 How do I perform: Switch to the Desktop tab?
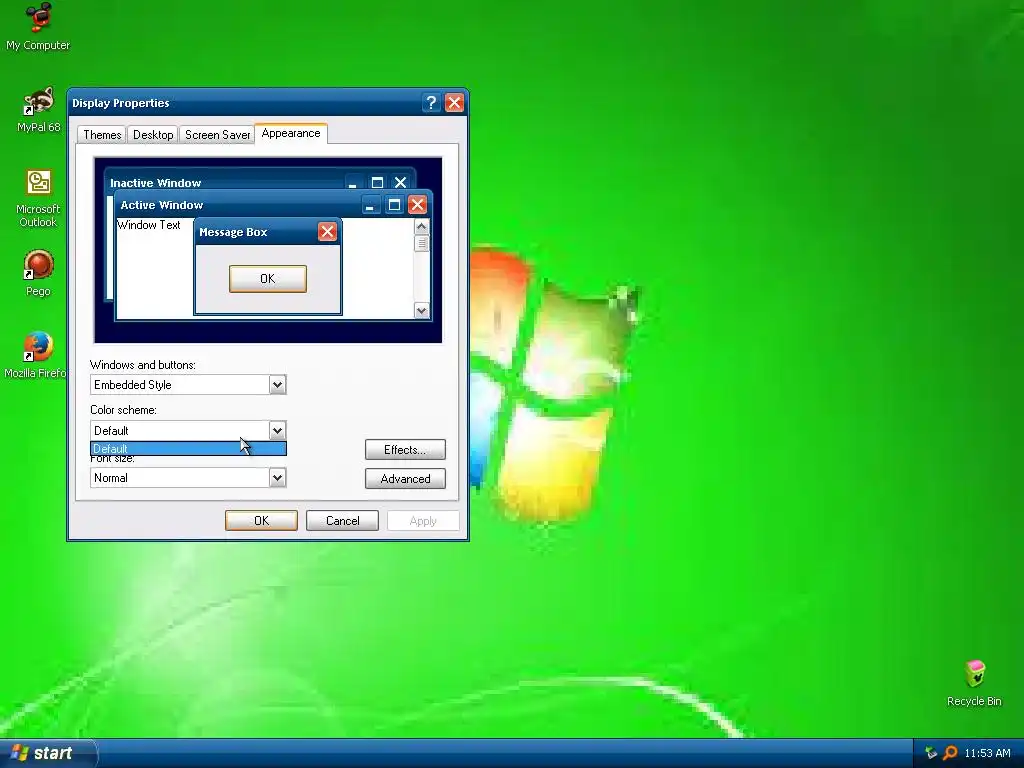[153, 135]
